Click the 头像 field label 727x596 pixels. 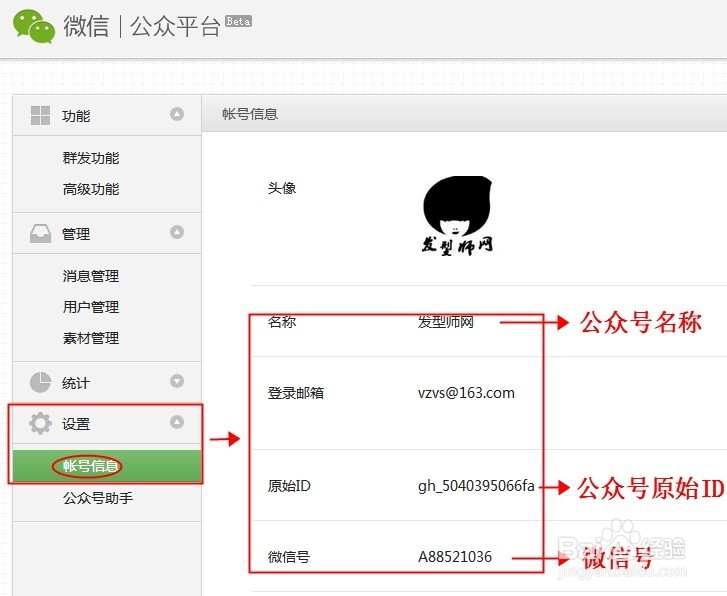coord(282,188)
